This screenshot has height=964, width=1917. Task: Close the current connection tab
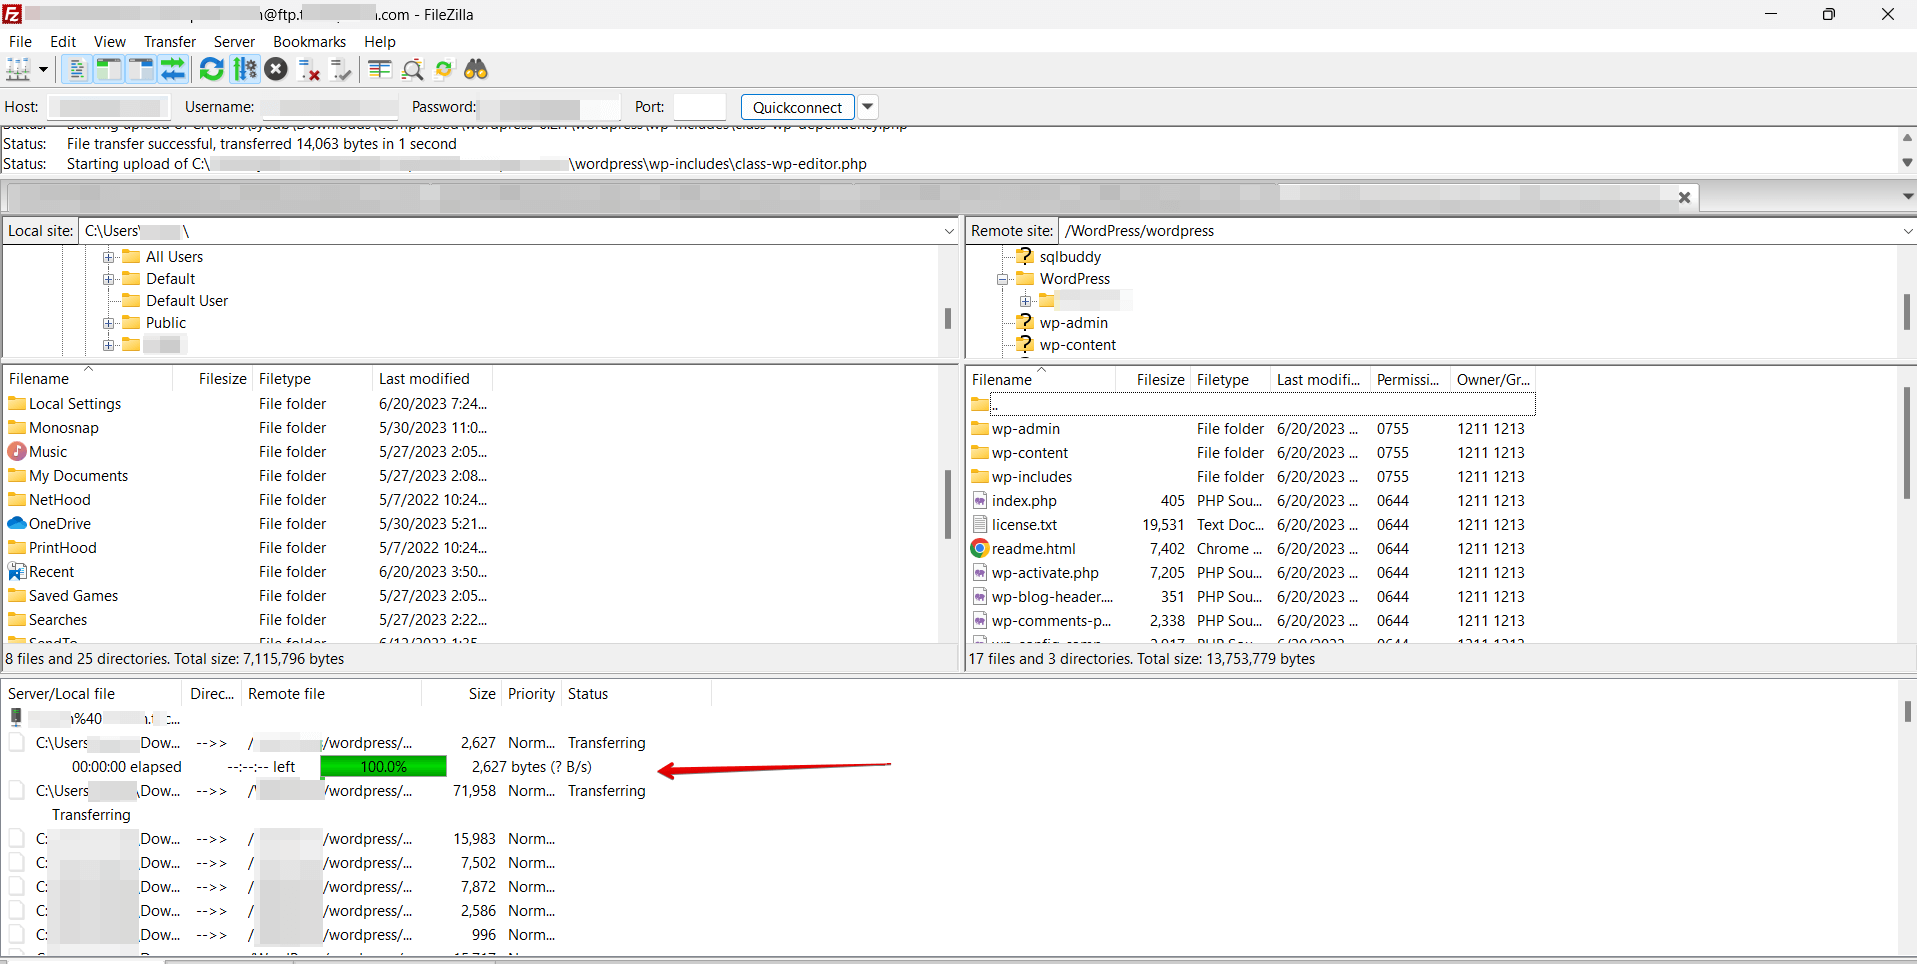[x=1684, y=198]
